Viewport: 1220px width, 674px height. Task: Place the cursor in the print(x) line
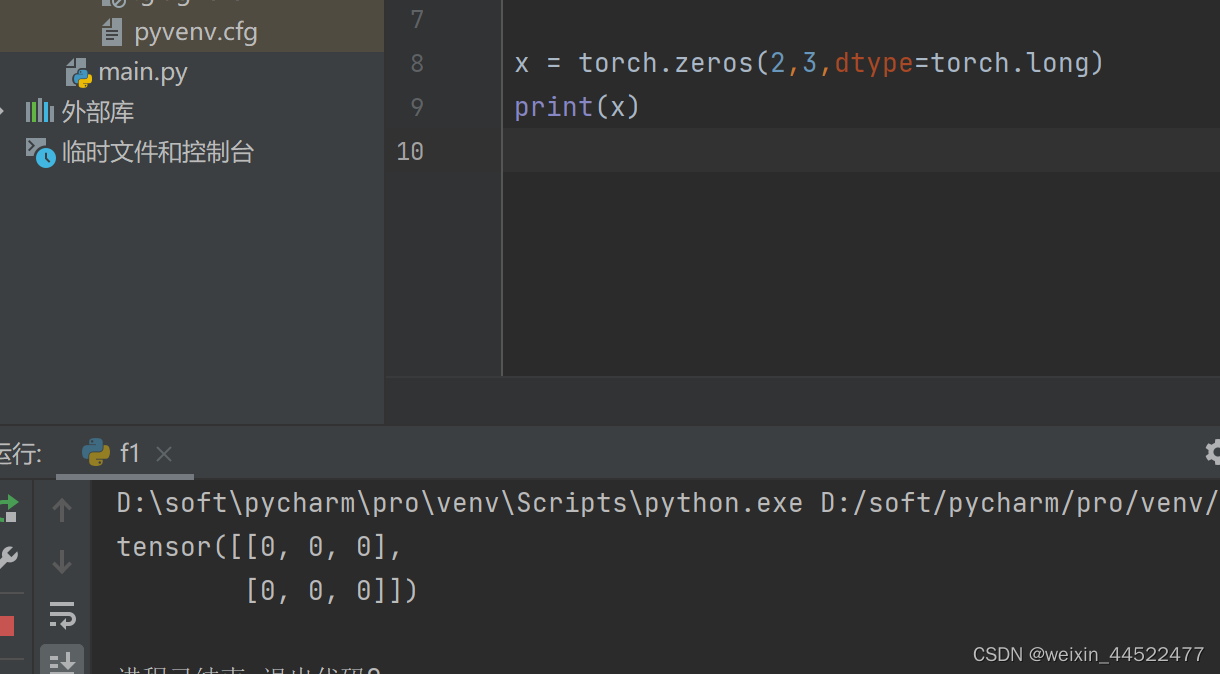[x=577, y=107]
